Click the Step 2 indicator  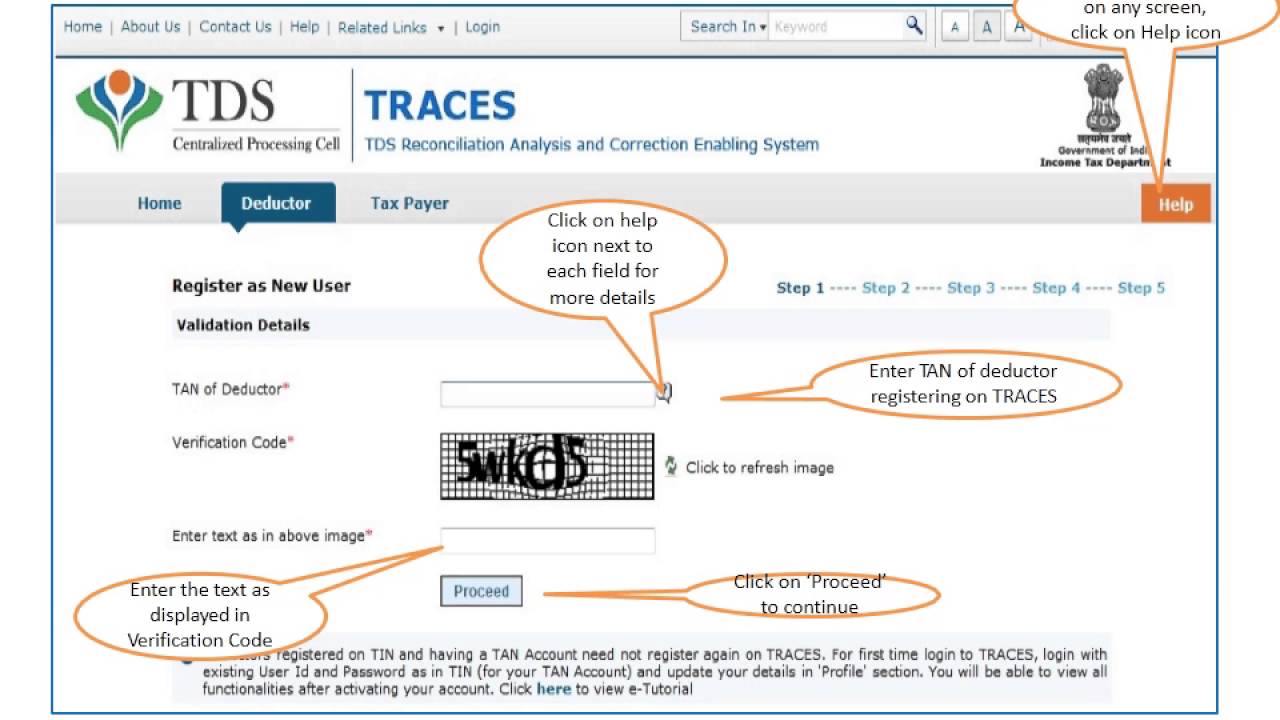pyautogui.click(x=886, y=288)
